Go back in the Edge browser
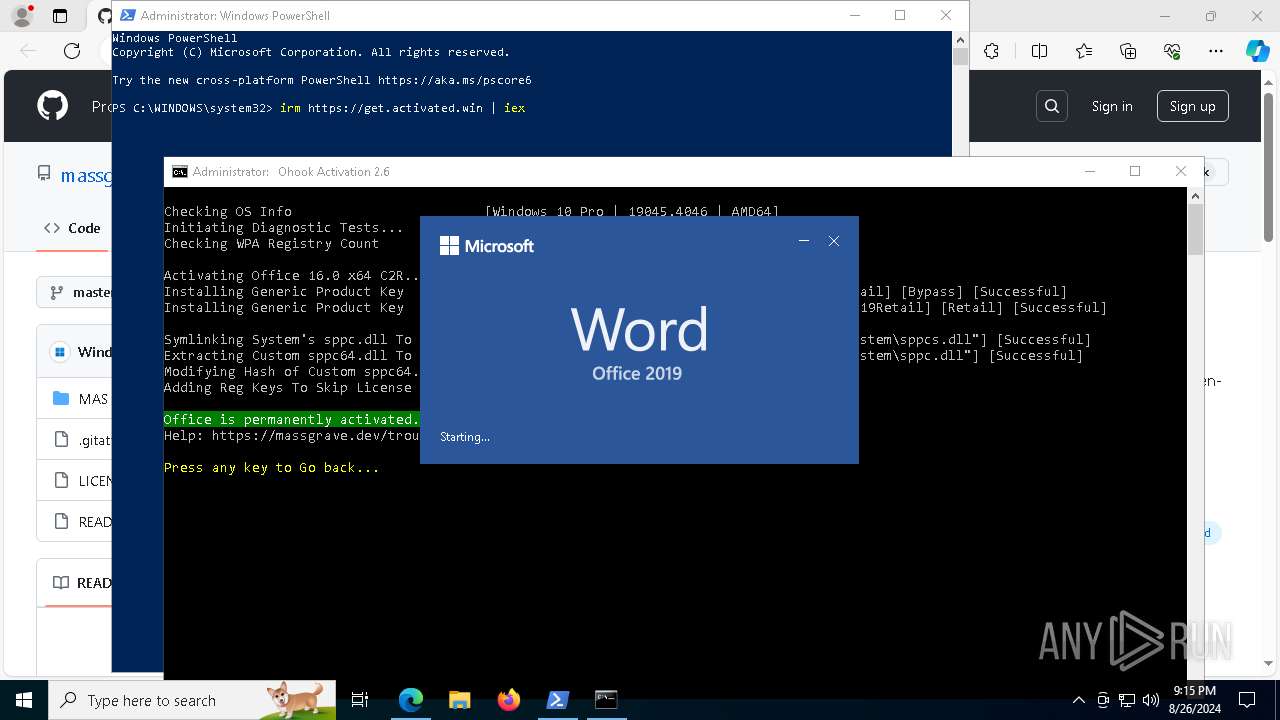1280x720 pixels. [x=28, y=51]
